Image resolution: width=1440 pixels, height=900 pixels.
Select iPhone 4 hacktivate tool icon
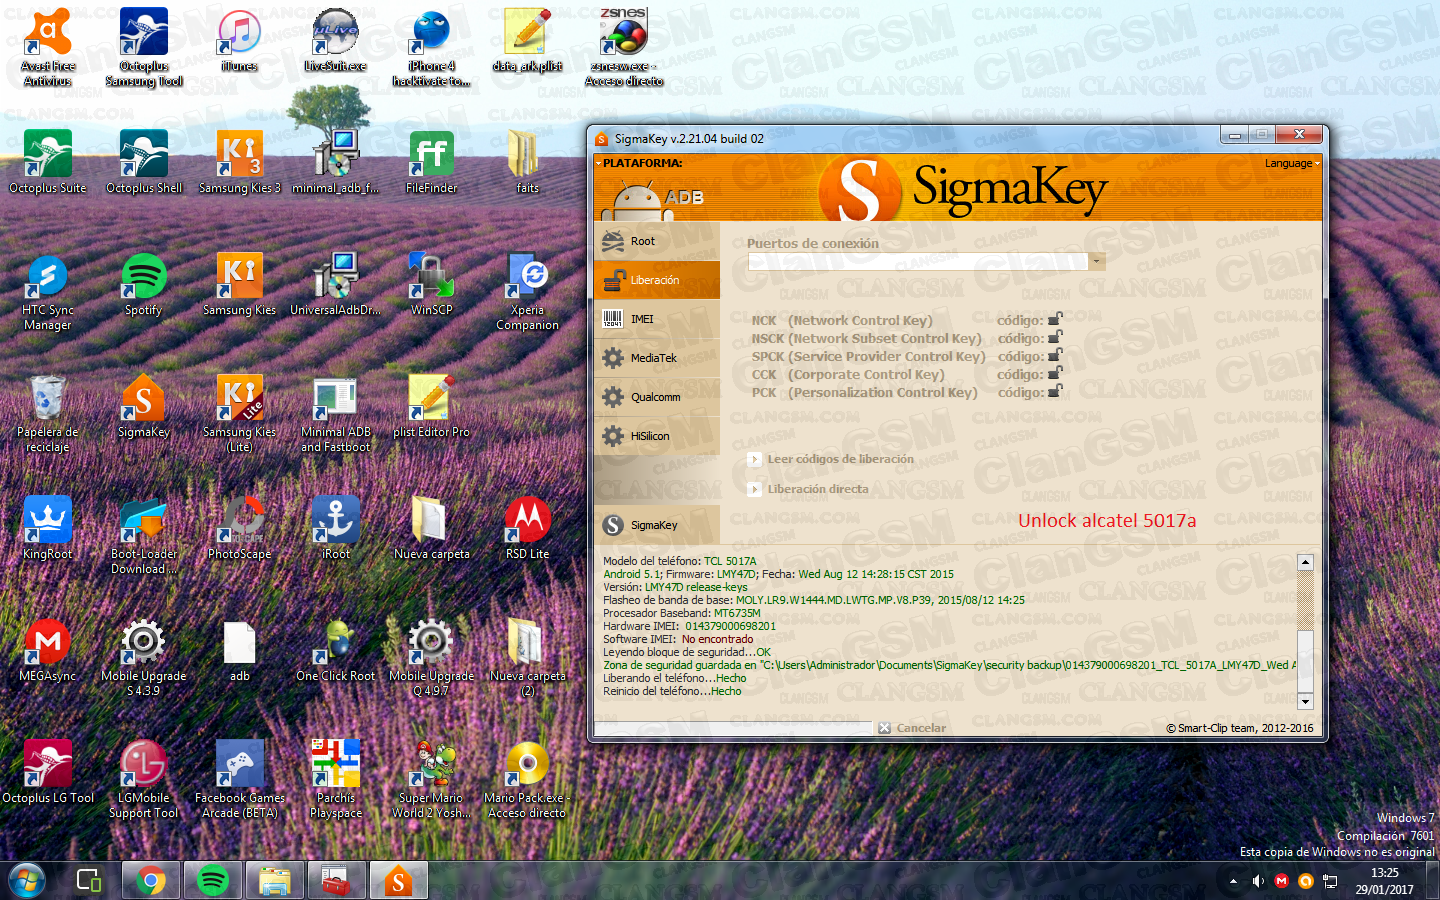(x=432, y=47)
